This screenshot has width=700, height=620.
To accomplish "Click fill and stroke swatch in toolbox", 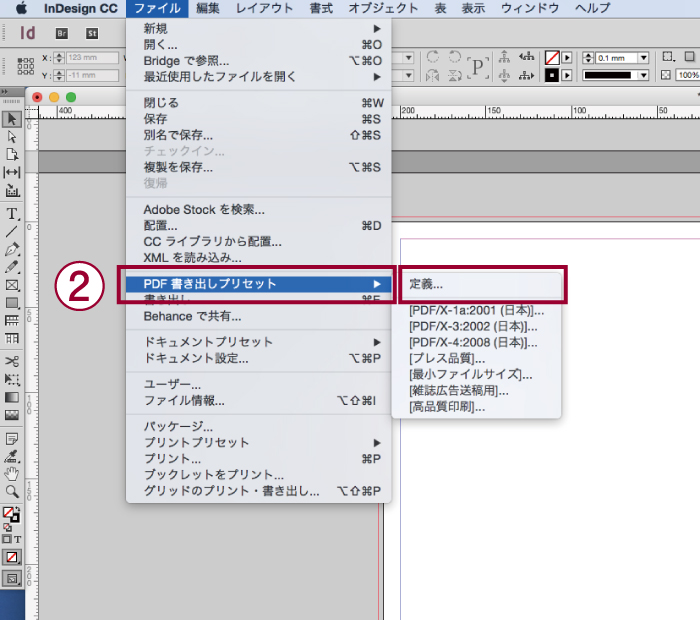I will (x=12, y=514).
